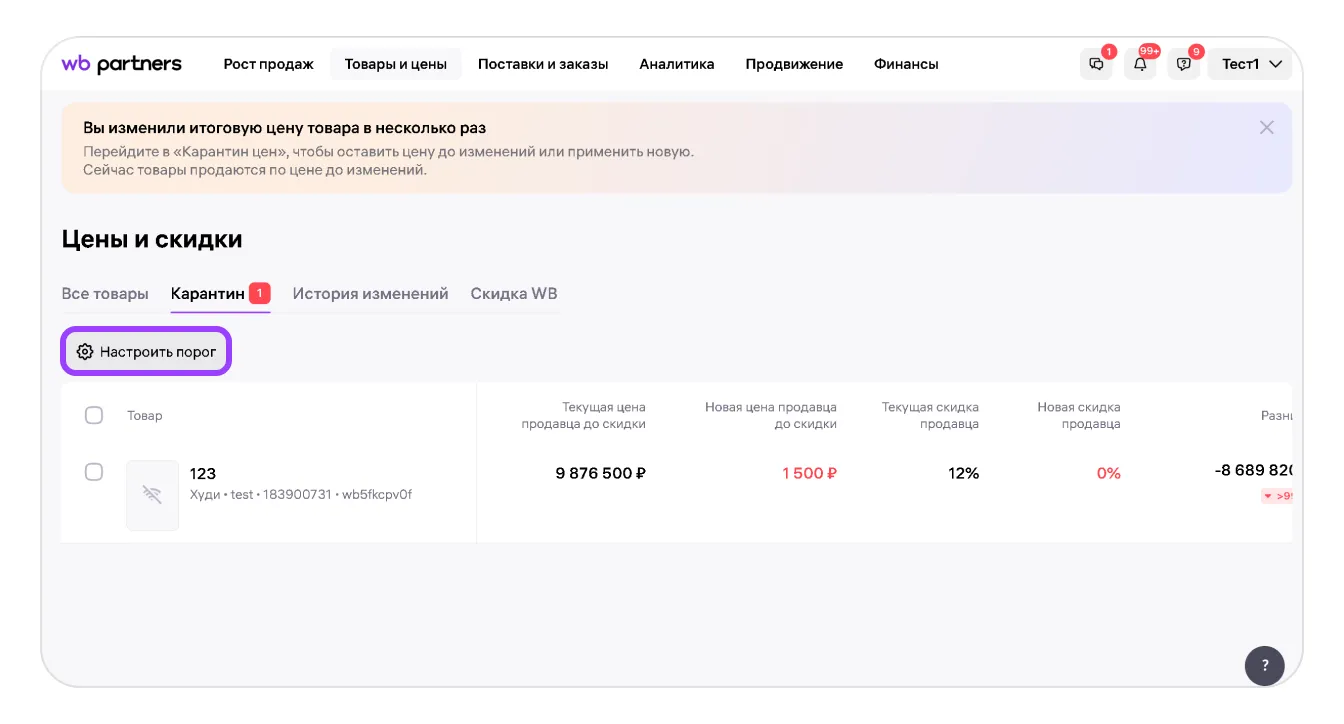Viewport: 1344px width, 724px height.
Task: Close the price change warning banner
Action: (1266, 127)
